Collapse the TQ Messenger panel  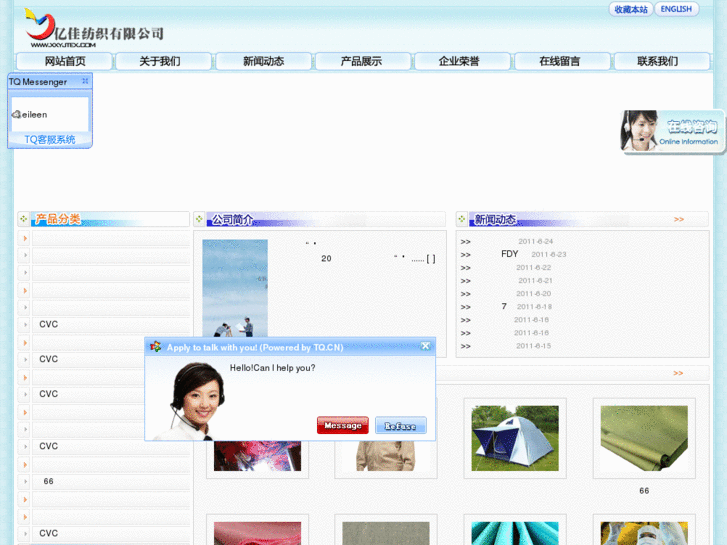click(85, 81)
